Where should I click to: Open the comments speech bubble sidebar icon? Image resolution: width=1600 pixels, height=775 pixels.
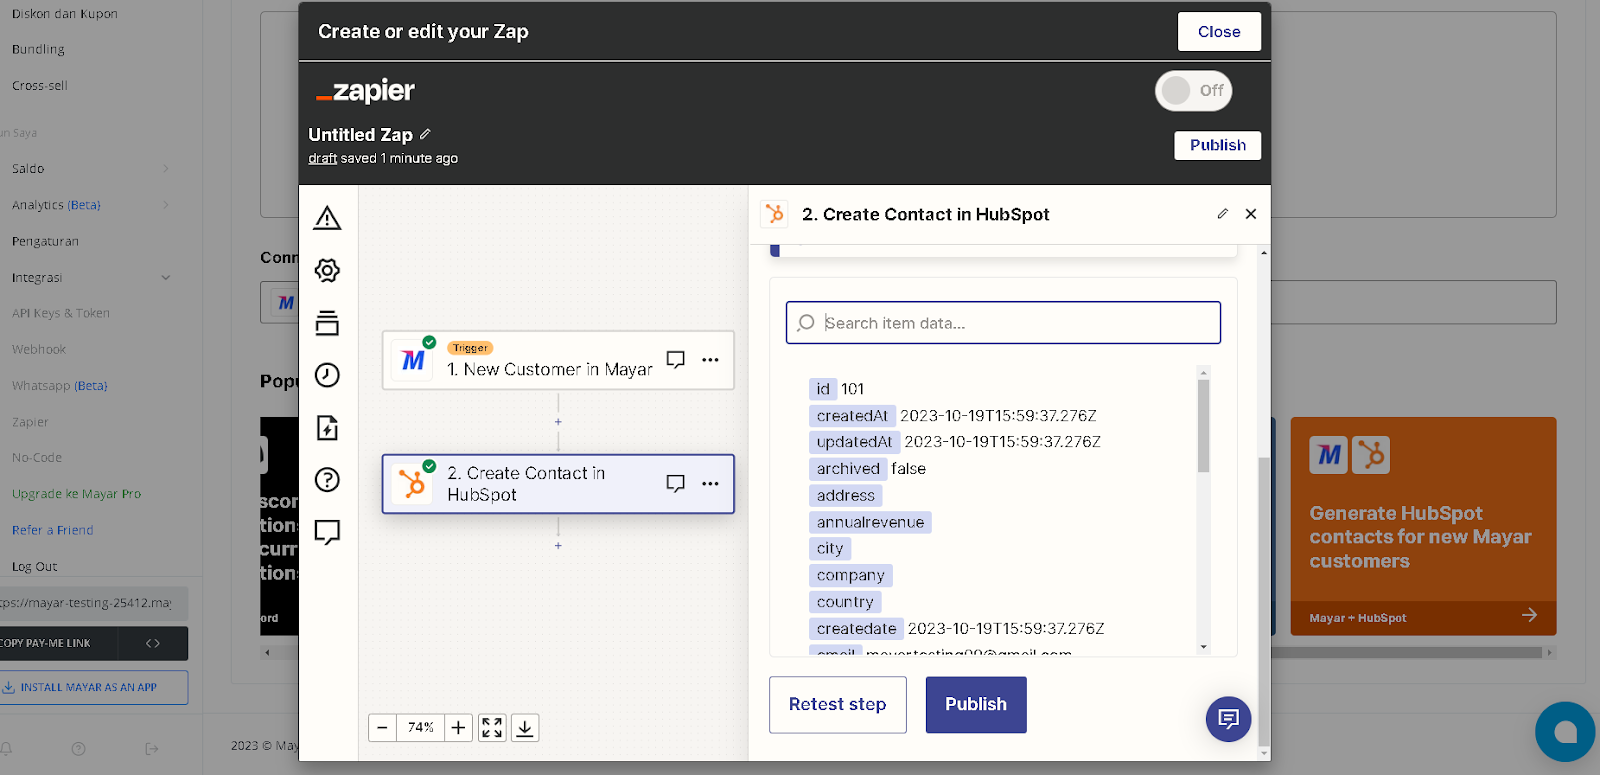point(327,532)
